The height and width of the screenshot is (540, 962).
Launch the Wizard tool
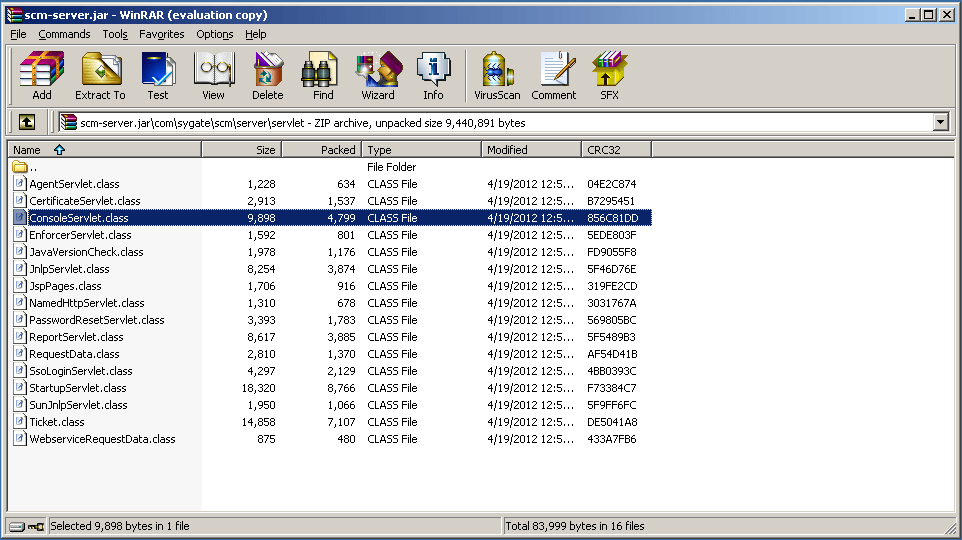[x=378, y=75]
